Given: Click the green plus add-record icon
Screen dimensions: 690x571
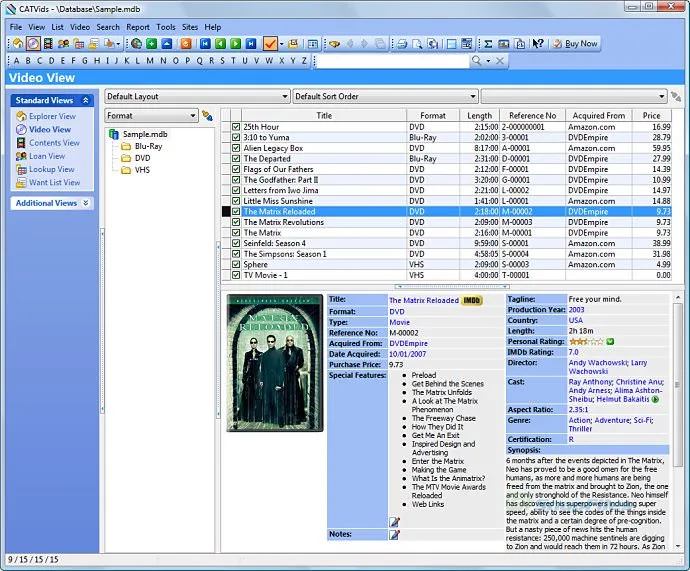Looking at the screenshot, I should coord(151,44).
